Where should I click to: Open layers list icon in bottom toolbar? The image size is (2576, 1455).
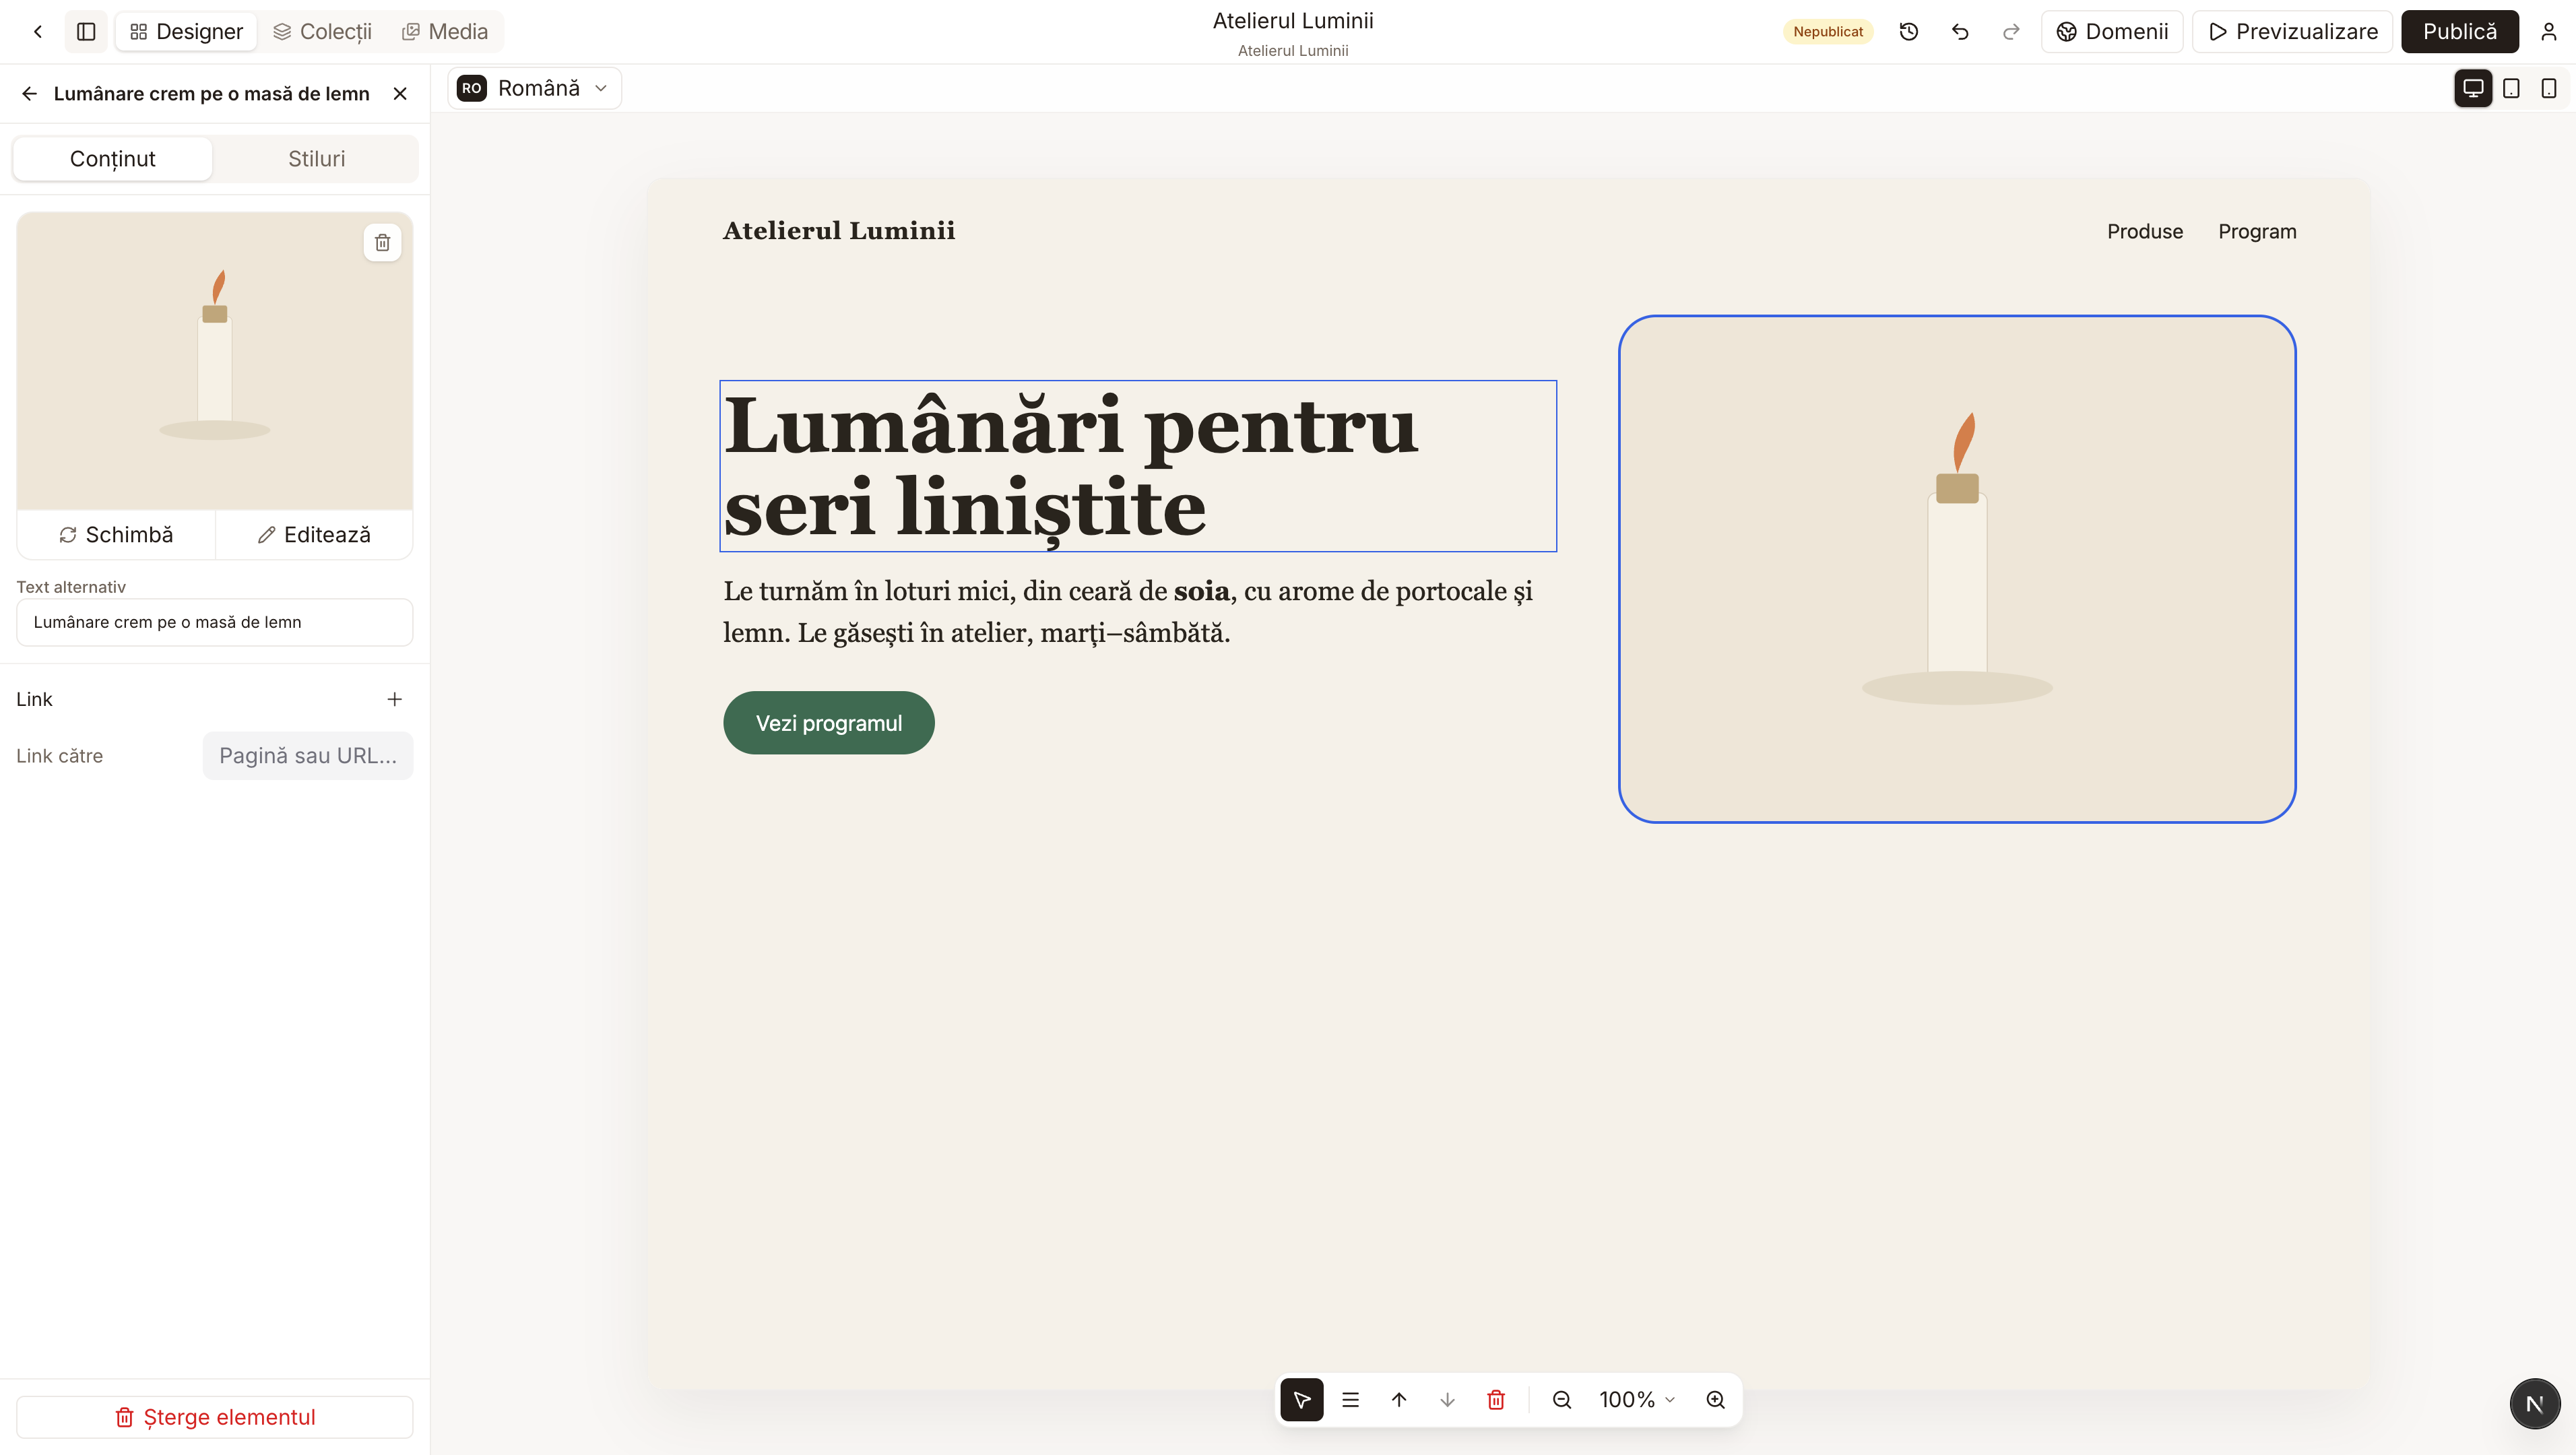coord(1350,1399)
